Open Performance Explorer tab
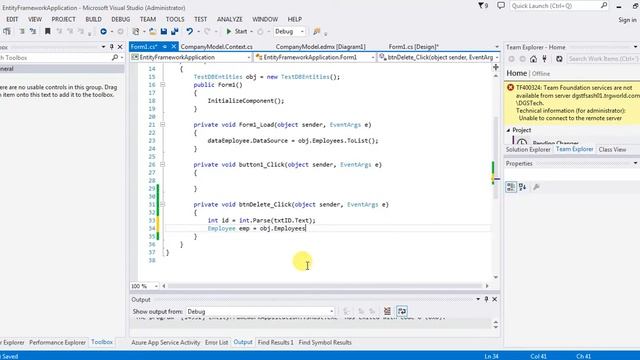This screenshot has width=640, height=360. 58,342
